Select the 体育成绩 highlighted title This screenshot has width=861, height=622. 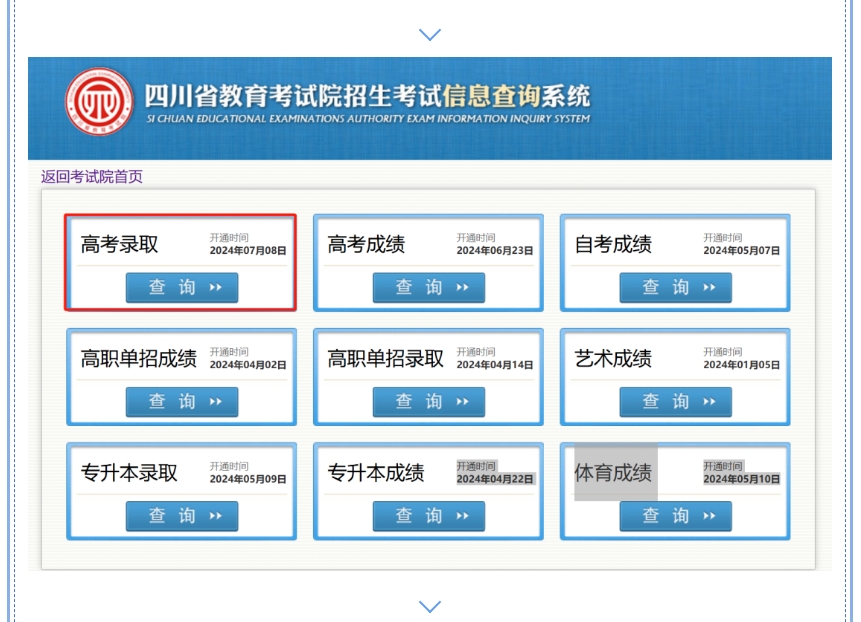click(613, 473)
